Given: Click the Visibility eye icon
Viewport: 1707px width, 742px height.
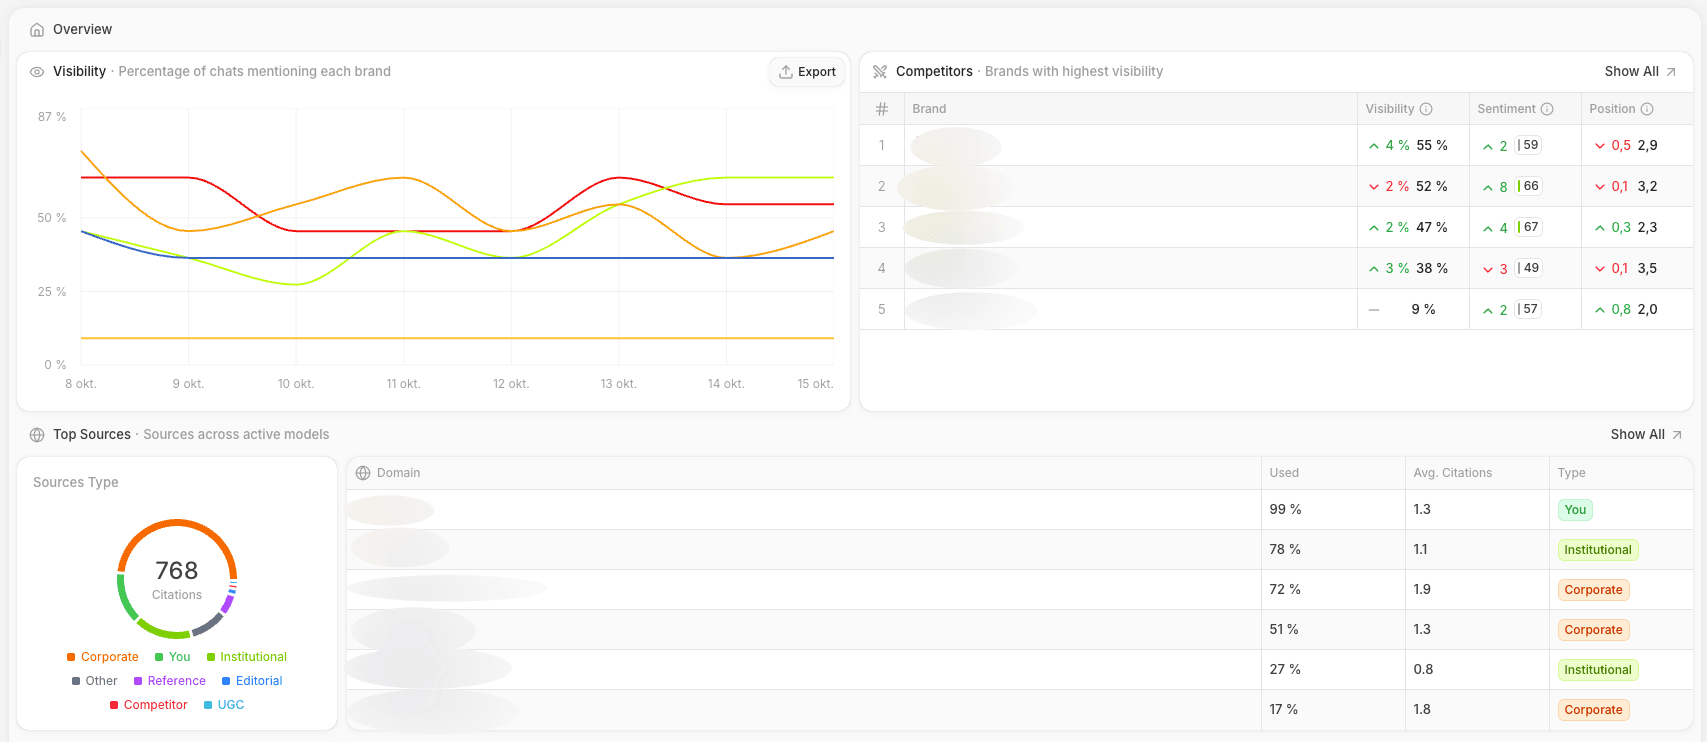Looking at the screenshot, I should click(x=37, y=72).
